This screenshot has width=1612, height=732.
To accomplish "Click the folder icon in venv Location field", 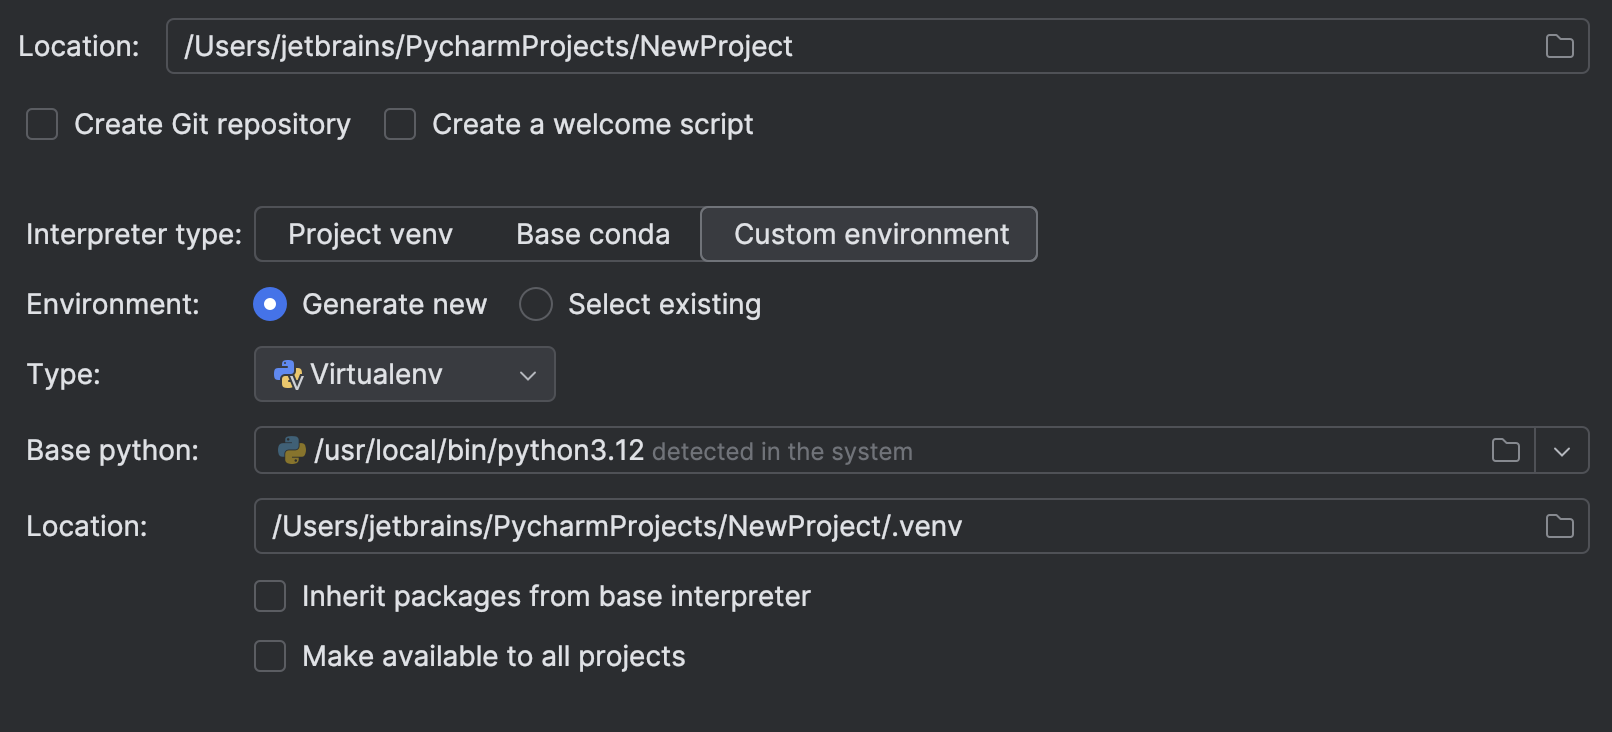I will click(1559, 526).
